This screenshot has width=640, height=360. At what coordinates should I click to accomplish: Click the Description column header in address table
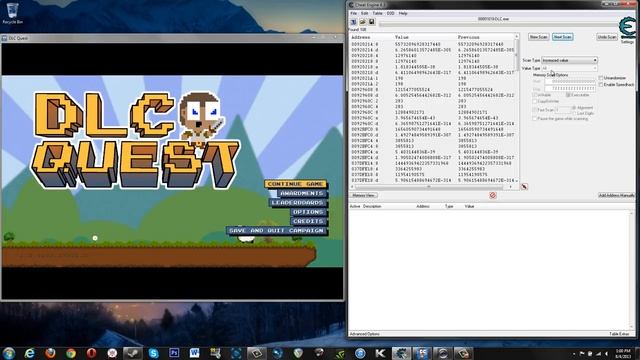[372, 207]
